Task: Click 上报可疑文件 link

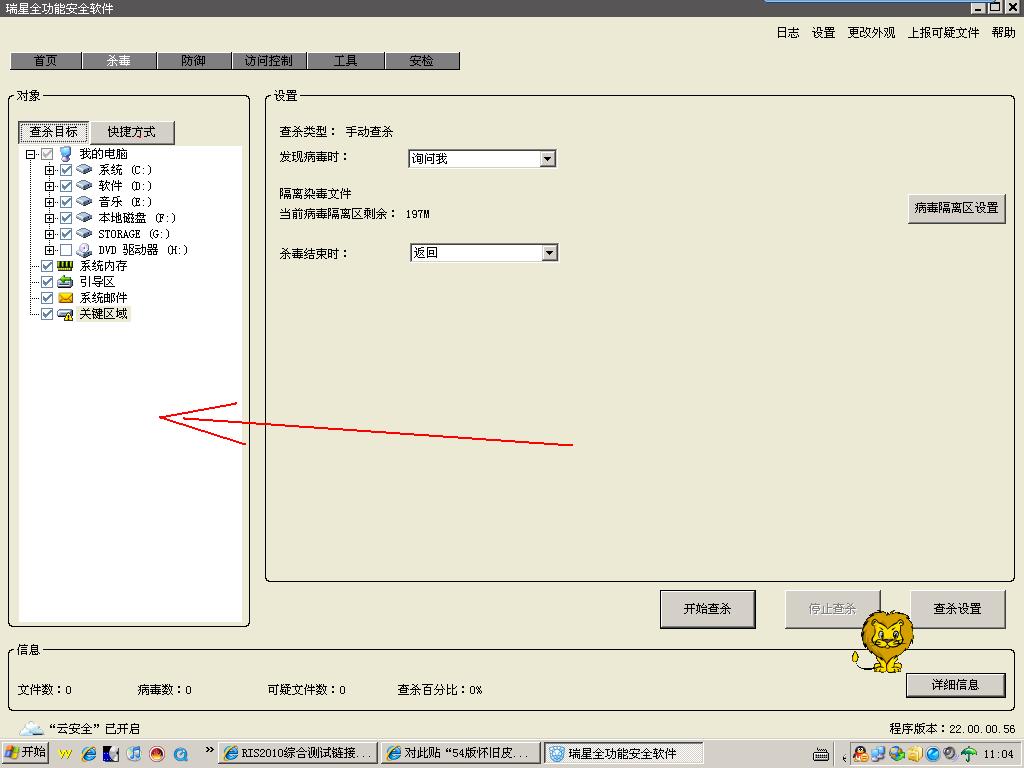Action: (943, 33)
